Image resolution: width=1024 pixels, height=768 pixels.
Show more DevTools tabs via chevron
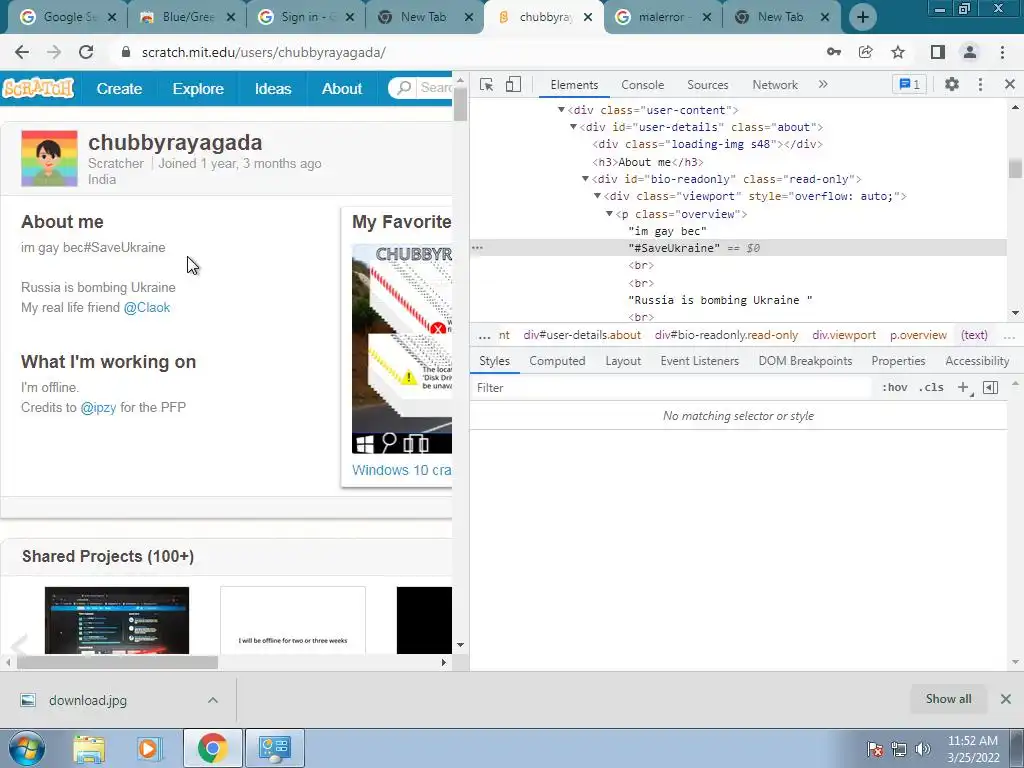823,84
